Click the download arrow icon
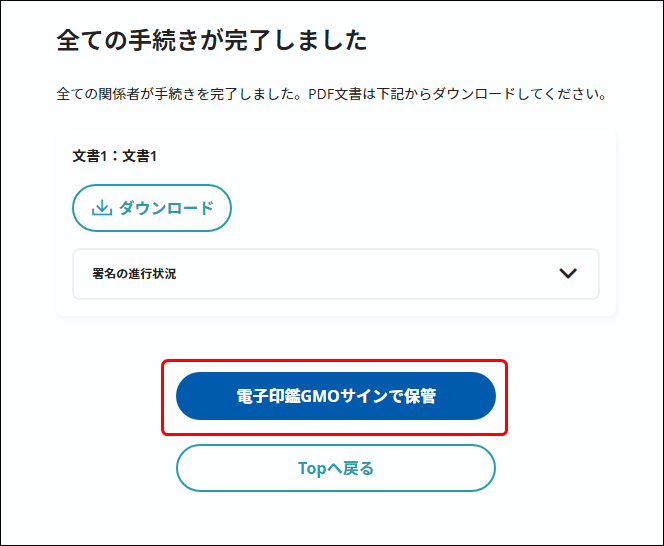This screenshot has height=546, width=664. (x=102, y=208)
